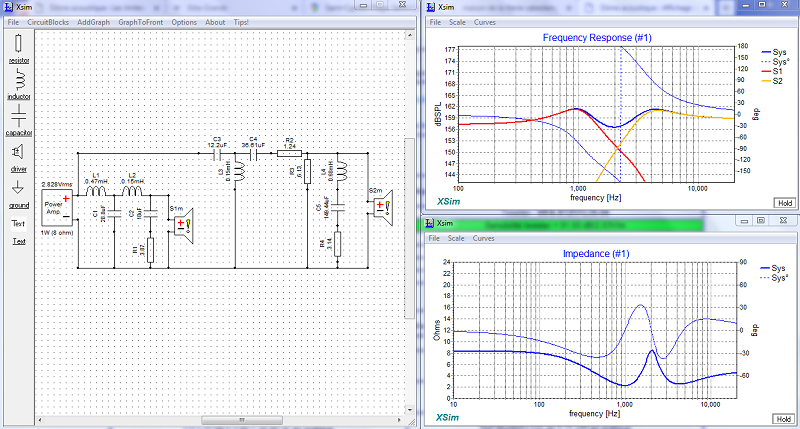This screenshot has width=800, height=429.
Task: Select resistor R2 1.24 in schematic
Action: pyautogui.click(x=289, y=153)
